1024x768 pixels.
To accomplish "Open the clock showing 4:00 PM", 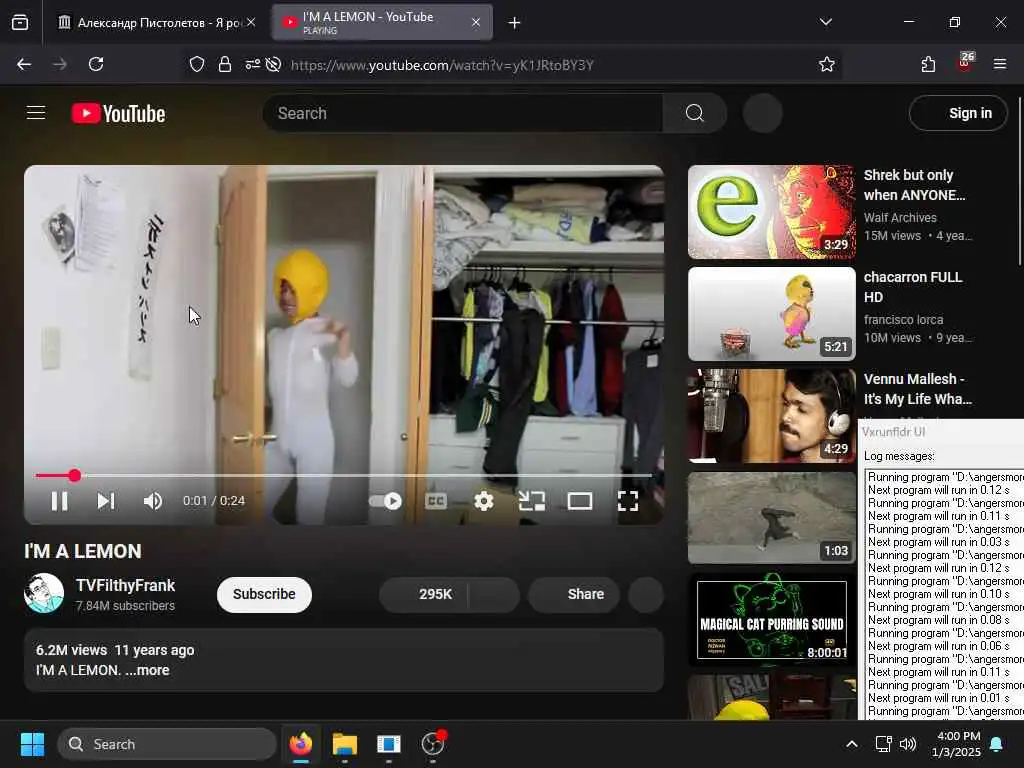I will click(956, 744).
